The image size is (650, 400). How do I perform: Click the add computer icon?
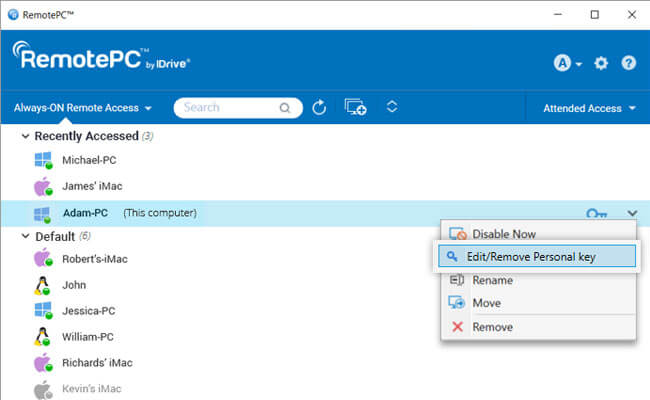point(355,107)
